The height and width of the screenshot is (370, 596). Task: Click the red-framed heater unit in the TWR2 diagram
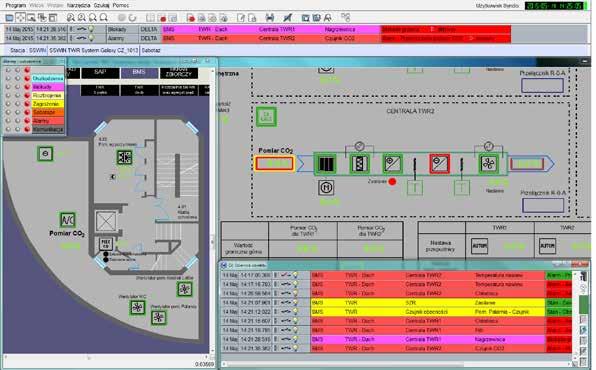click(x=439, y=164)
